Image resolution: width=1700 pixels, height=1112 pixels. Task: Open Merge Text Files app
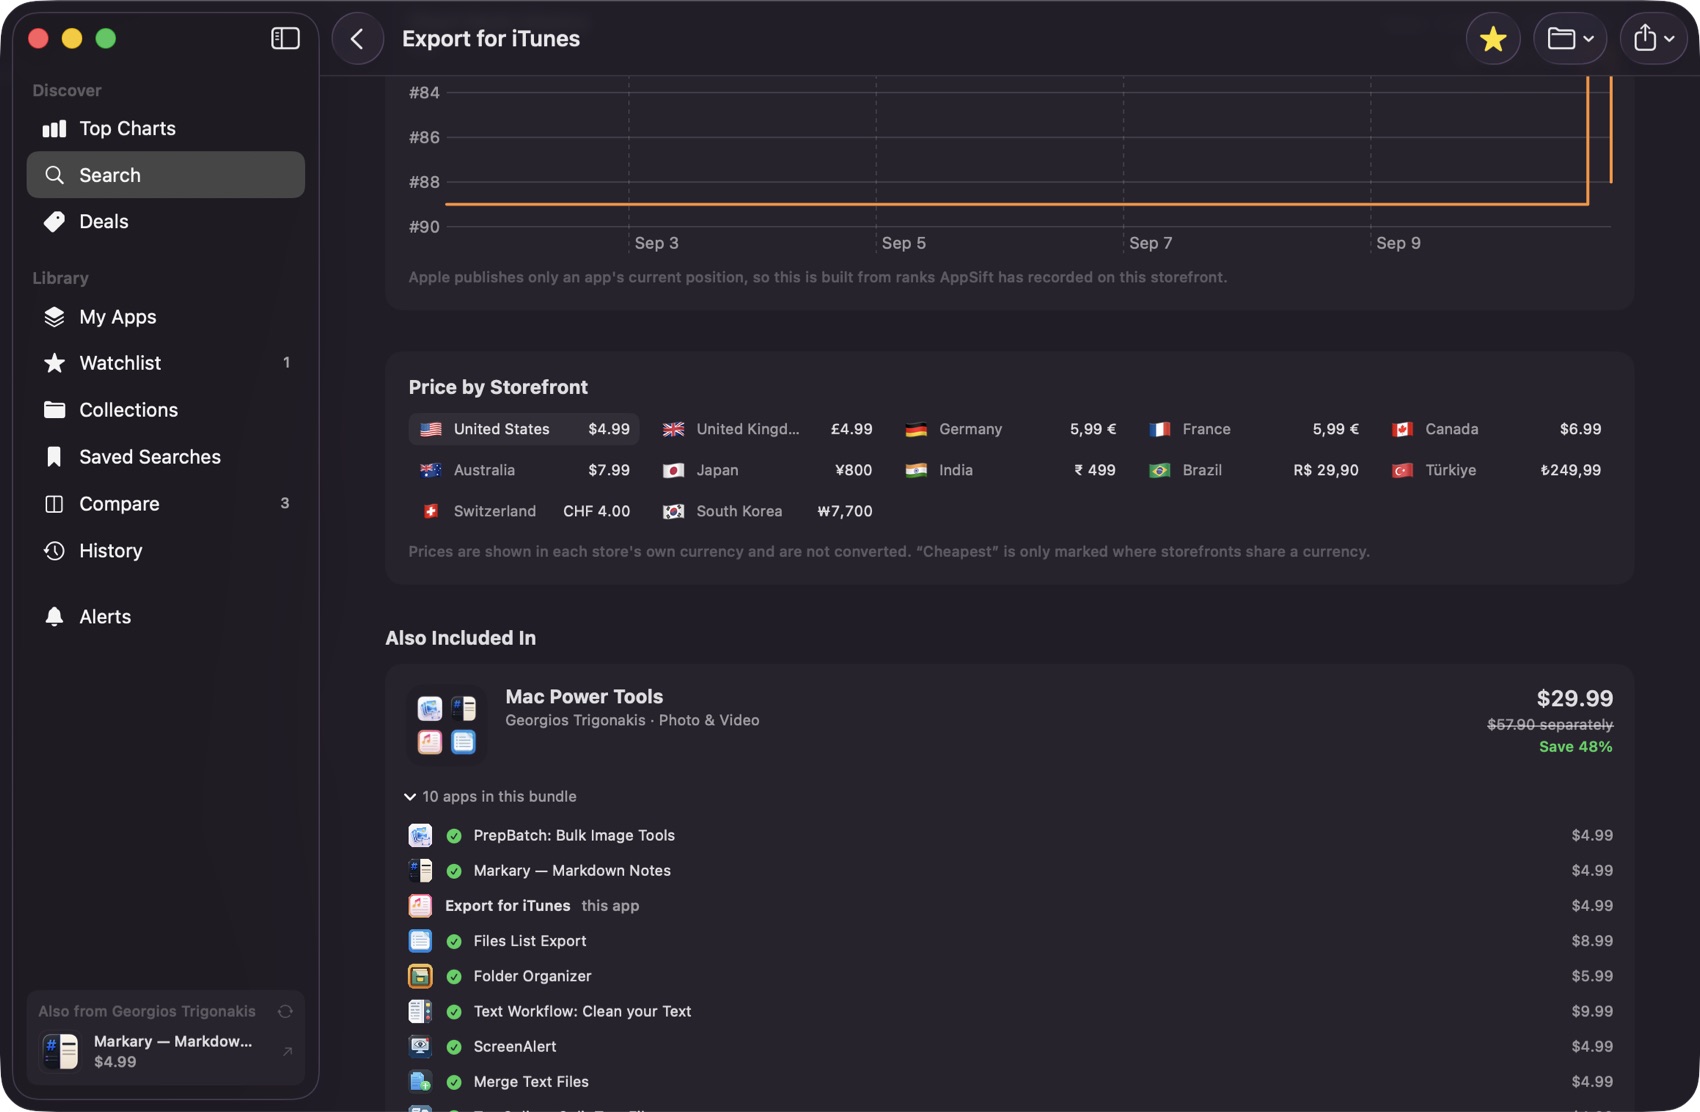point(1010,1081)
